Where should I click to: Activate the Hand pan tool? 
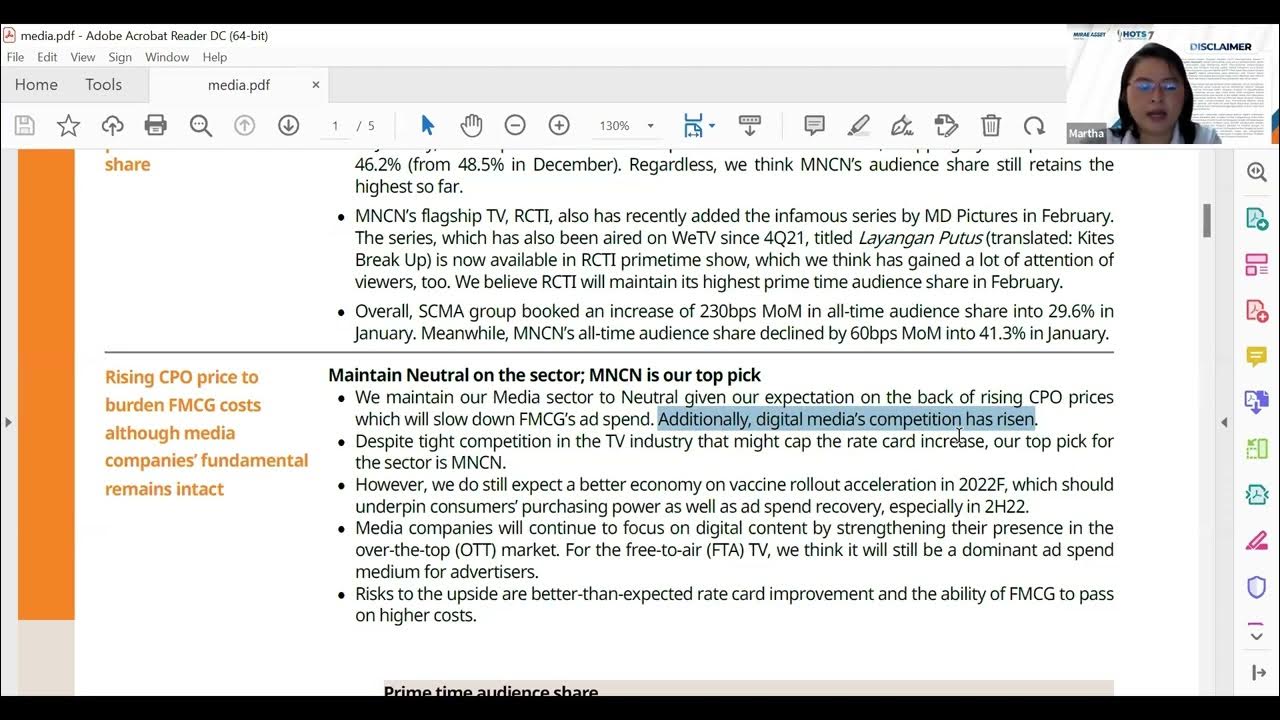click(x=471, y=125)
